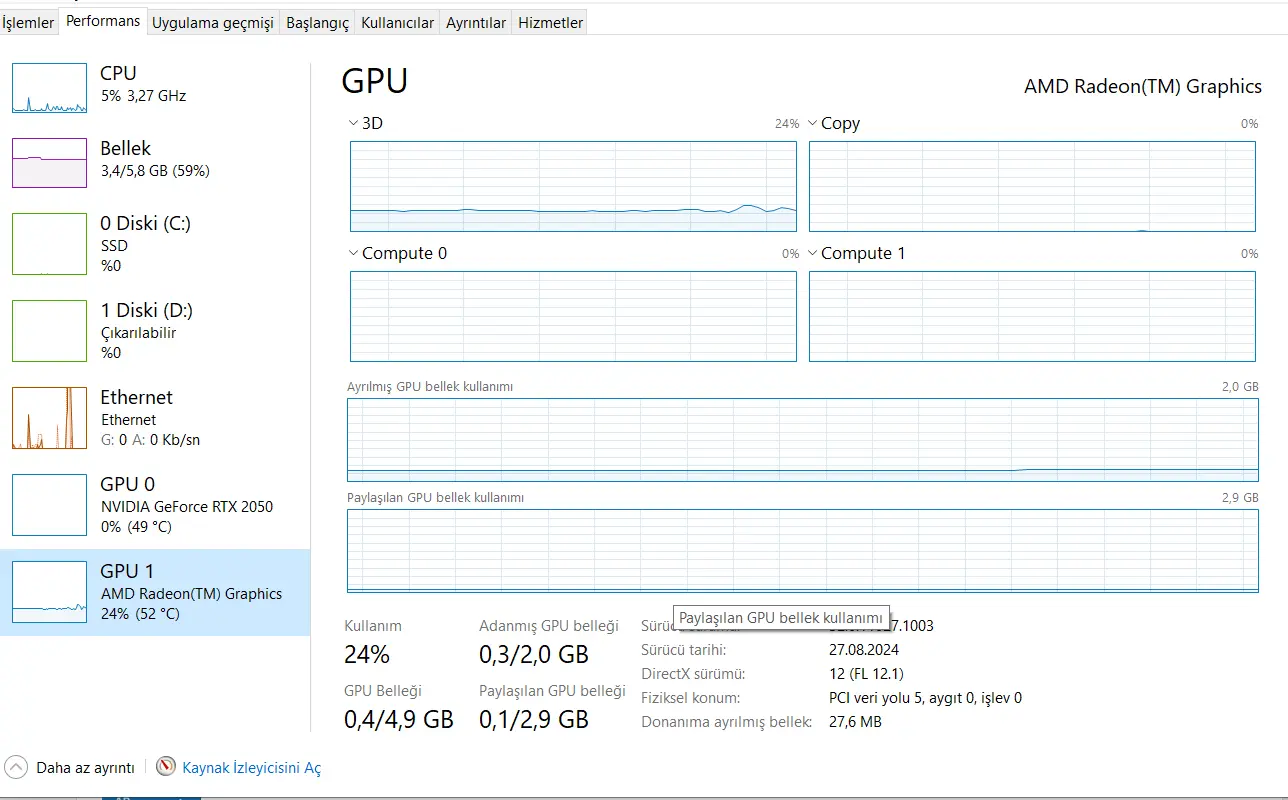Click the Compute 0 usage graph

[573, 316]
